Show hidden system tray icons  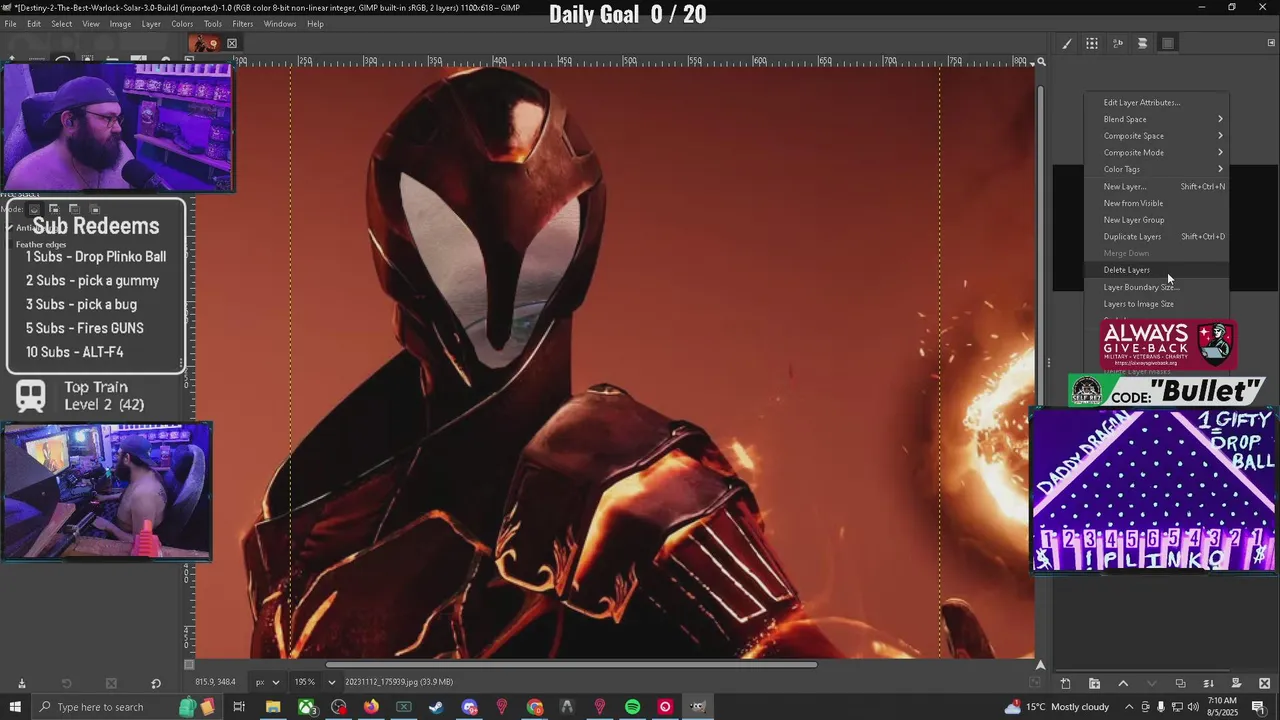(x=1129, y=707)
